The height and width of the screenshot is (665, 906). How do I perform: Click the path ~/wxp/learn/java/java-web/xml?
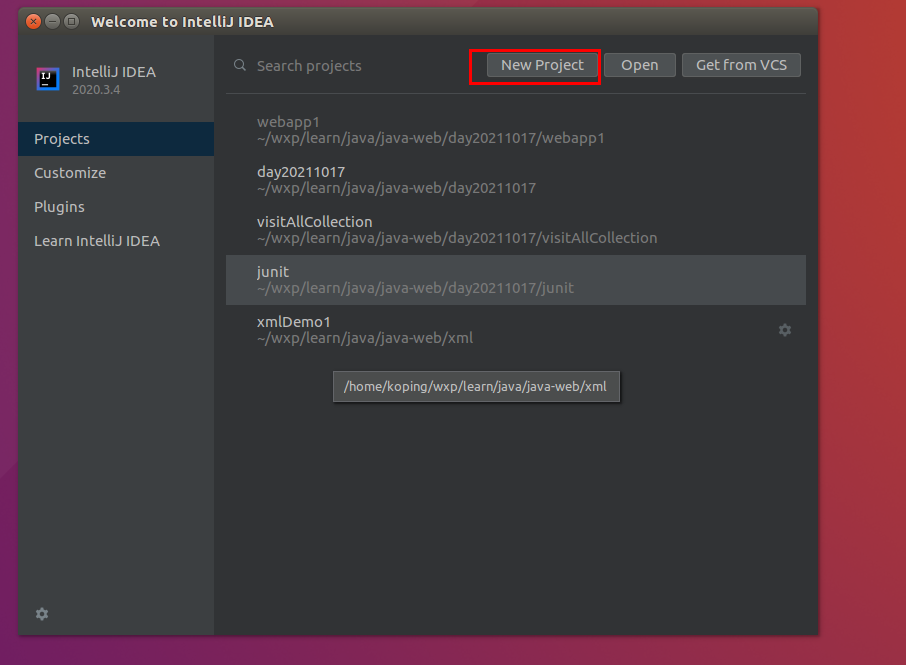tap(365, 338)
